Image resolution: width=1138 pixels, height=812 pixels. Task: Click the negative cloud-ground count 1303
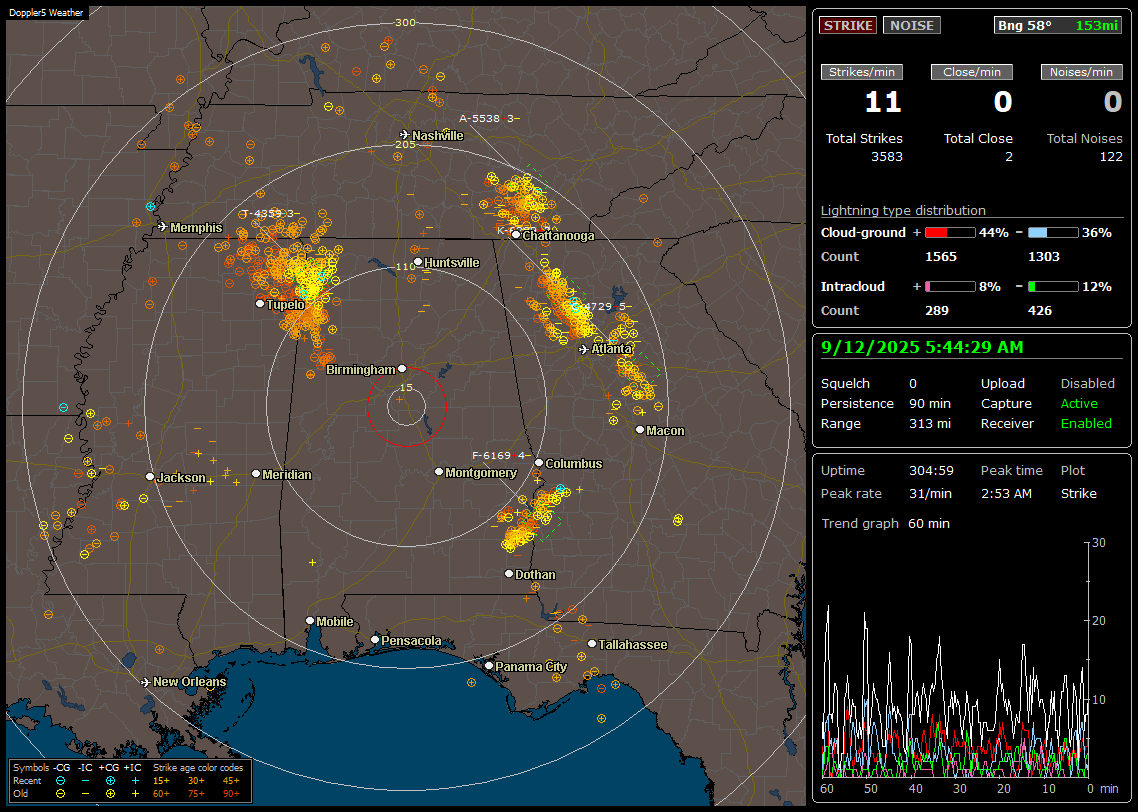pyautogui.click(x=1044, y=257)
